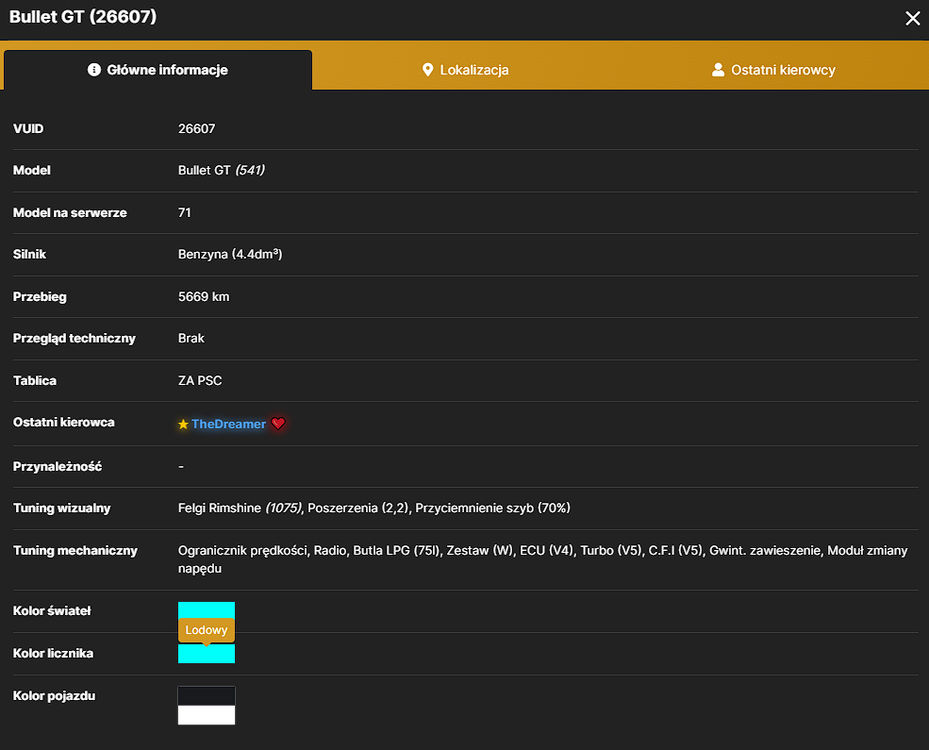929x750 pixels.
Task: Switch to the Lokalizacja tab
Action: [465, 70]
